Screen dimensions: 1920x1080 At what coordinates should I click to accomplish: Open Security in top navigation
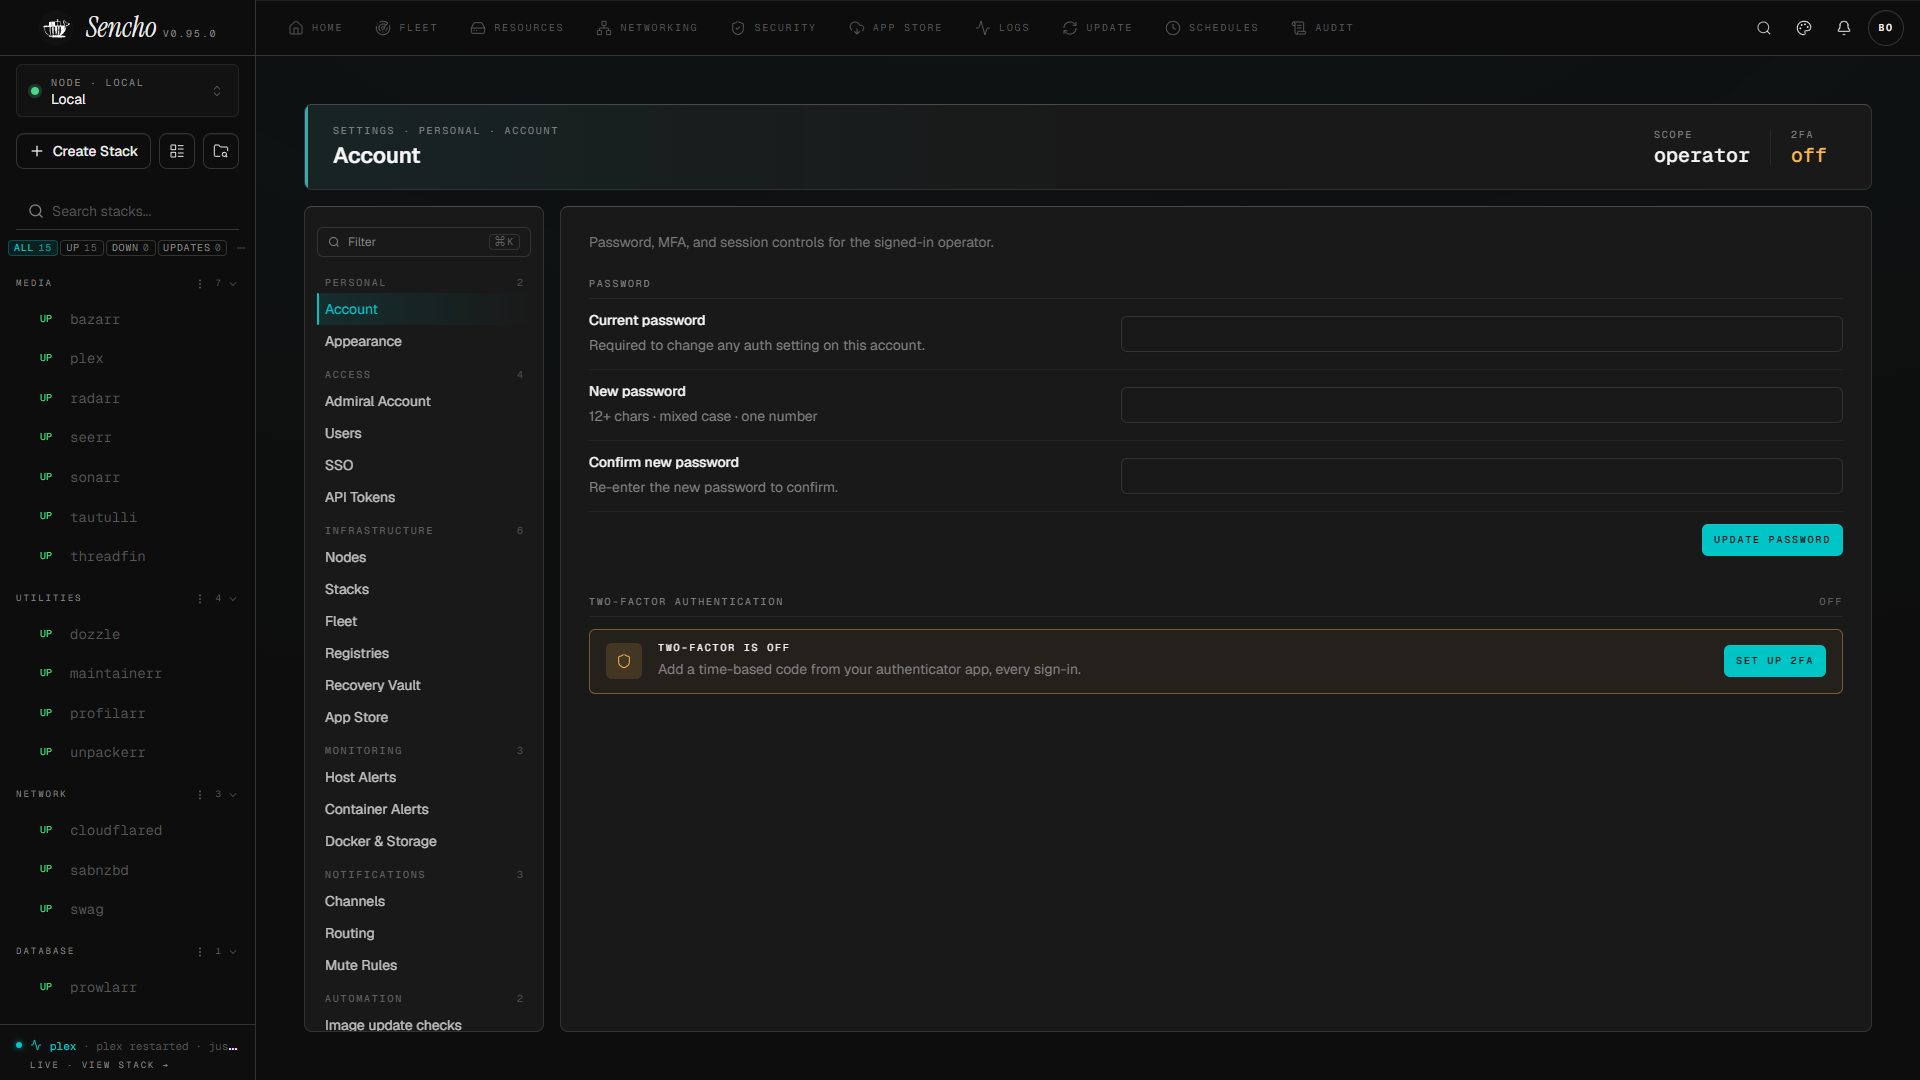pos(773,28)
